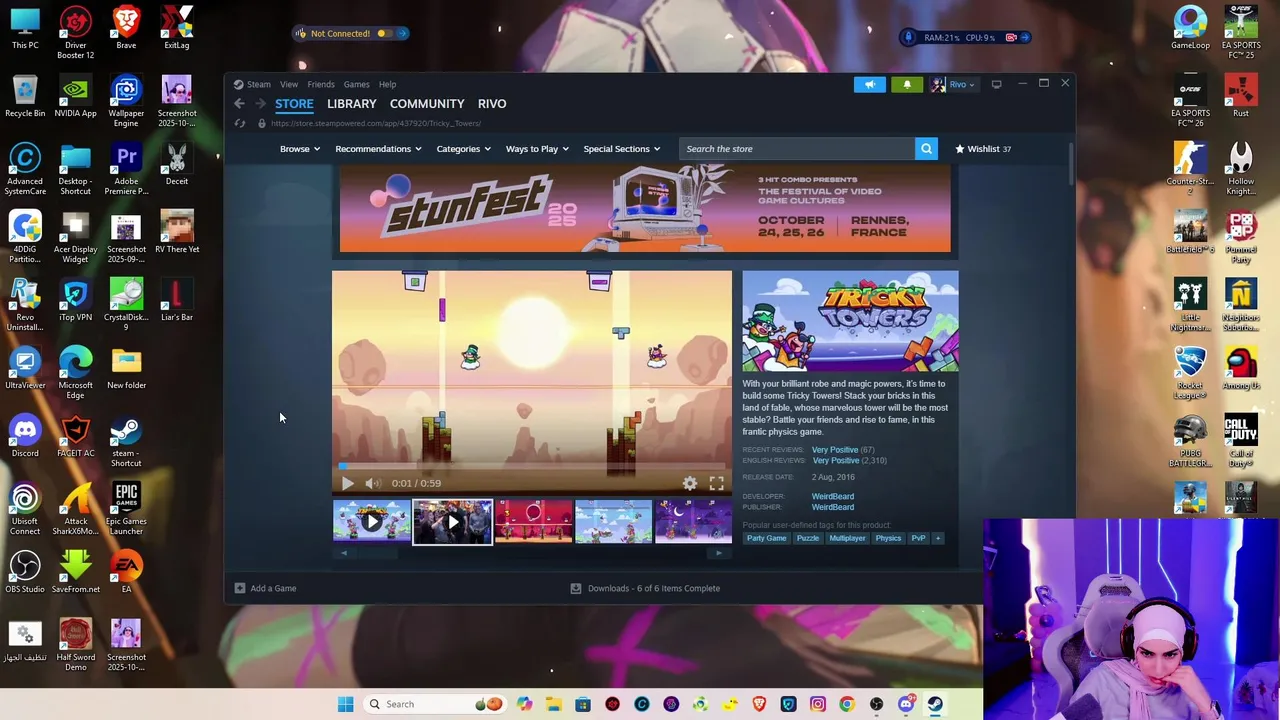Click the Steam back navigation arrow
The width and height of the screenshot is (1280, 720).
(x=239, y=104)
